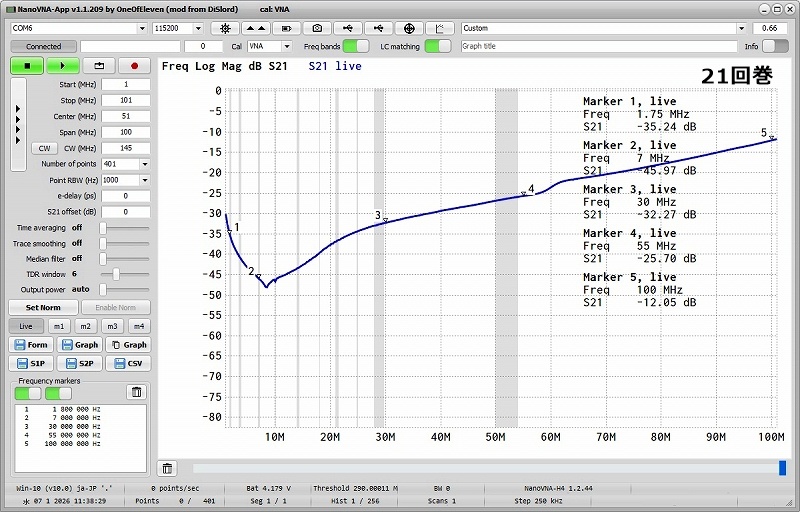The height and width of the screenshot is (512, 800).
Task: Click the crosshair target icon in toolbar
Action: point(410,29)
